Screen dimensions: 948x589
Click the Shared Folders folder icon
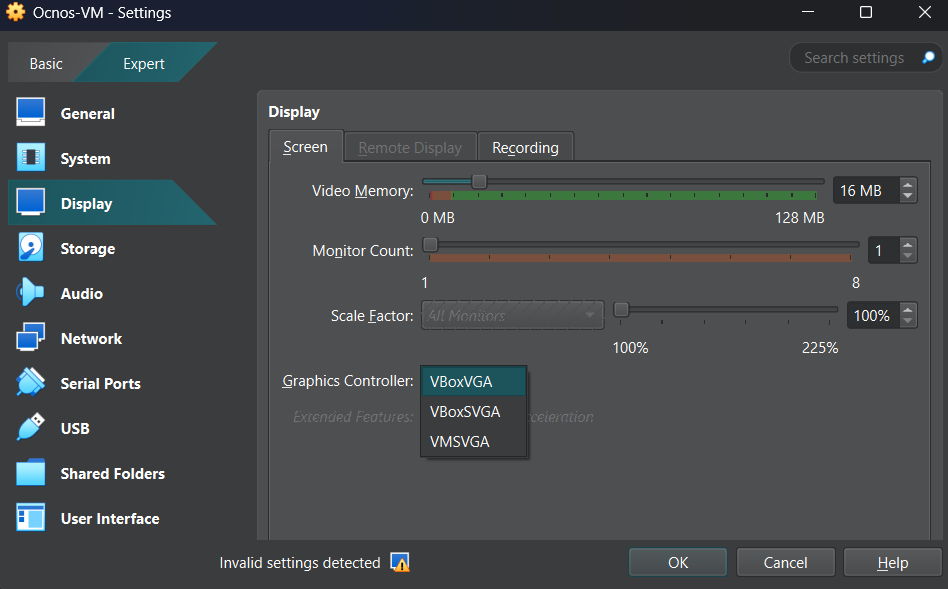(31, 473)
